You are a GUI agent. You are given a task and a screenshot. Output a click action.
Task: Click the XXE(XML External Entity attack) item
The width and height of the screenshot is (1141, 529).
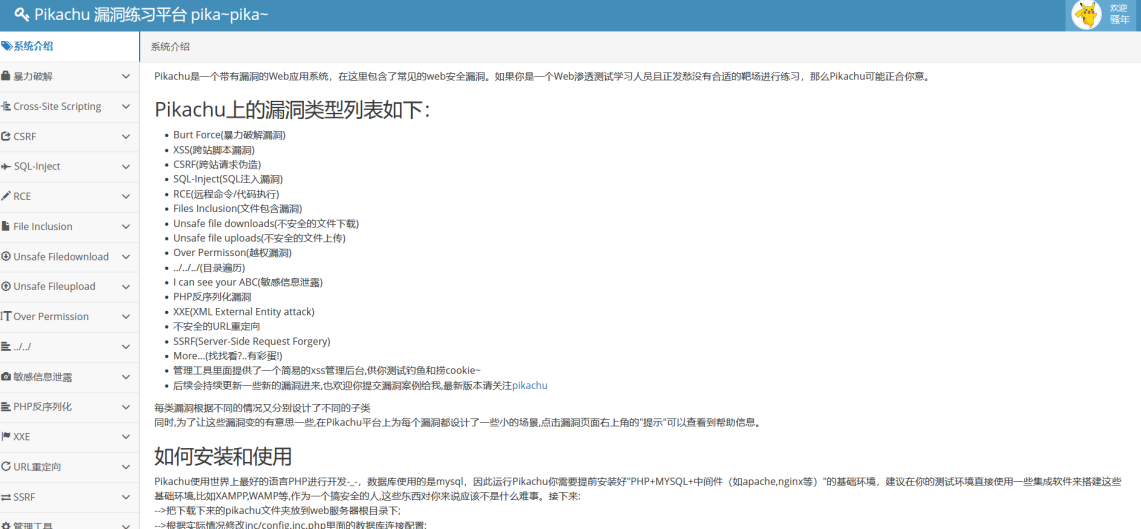[x=244, y=311]
